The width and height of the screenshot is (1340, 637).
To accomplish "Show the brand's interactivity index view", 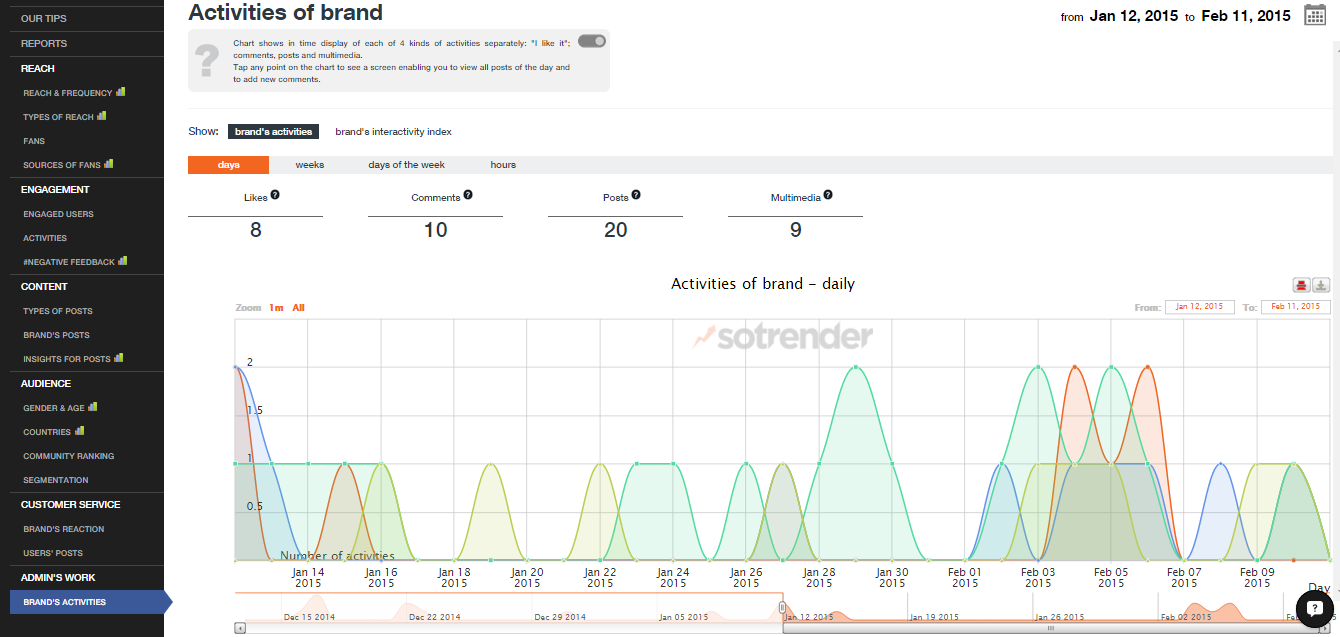I will point(393,132).
